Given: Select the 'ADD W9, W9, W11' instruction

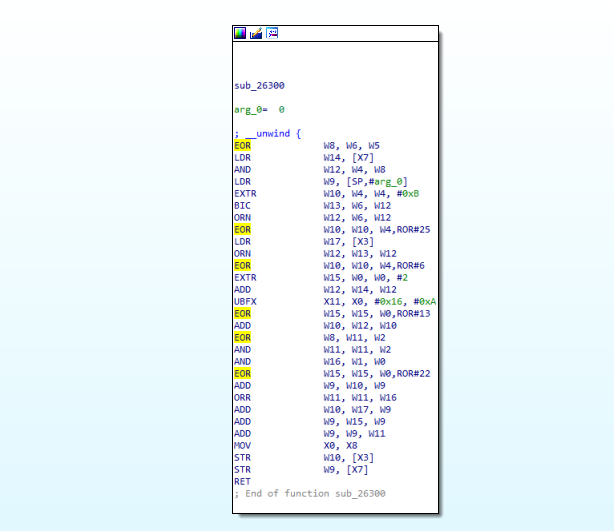Looking at the screenshot, I should [310, 434].
